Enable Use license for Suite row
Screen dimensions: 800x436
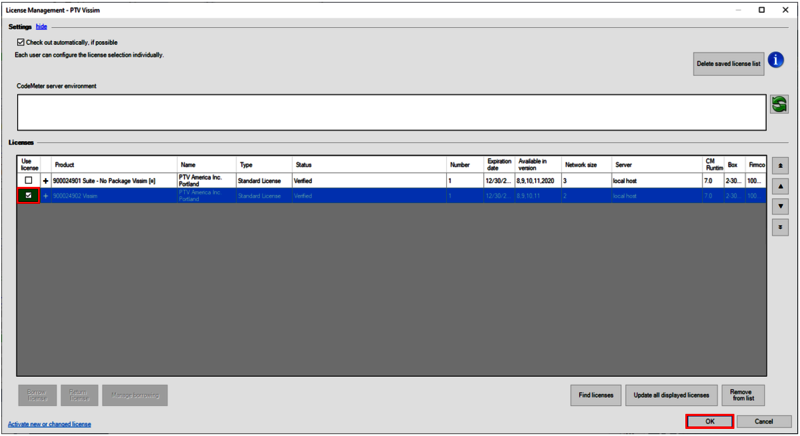point(28,181)
